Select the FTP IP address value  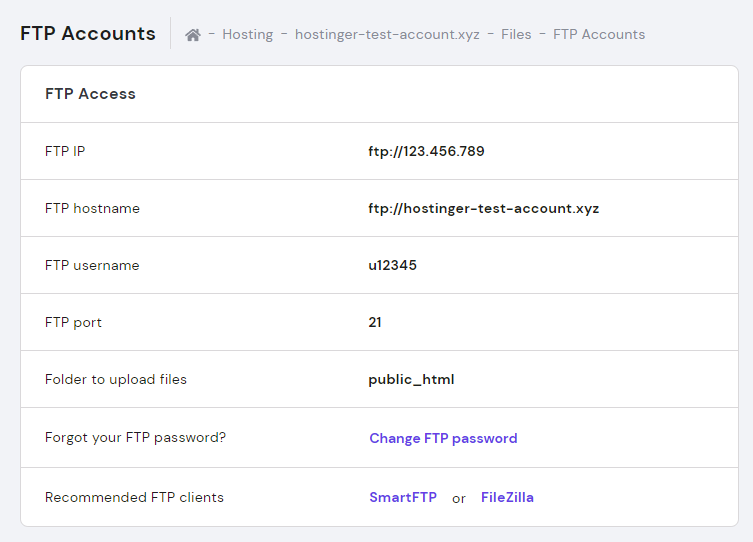(x=426, y=152)
